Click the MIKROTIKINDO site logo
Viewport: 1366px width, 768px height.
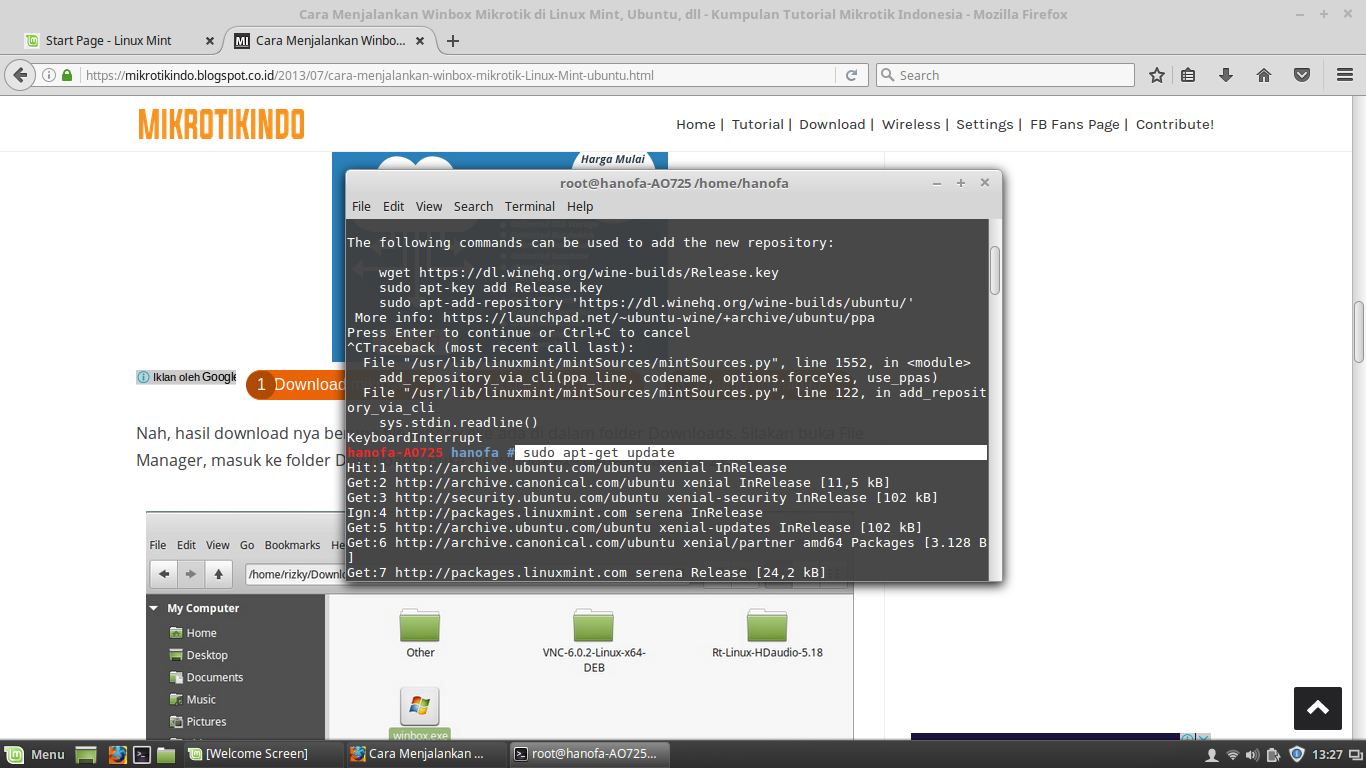pyautogui.click(x=221, y=124)
